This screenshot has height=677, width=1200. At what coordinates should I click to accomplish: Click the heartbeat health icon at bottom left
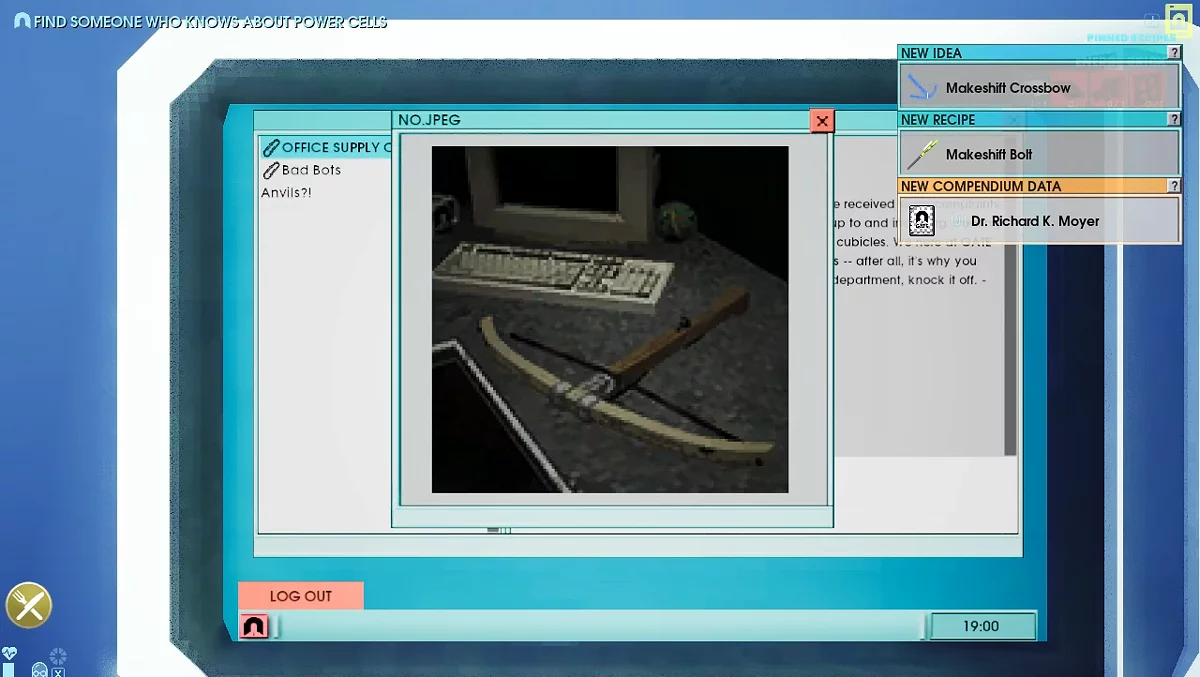[x=9, y=653]
